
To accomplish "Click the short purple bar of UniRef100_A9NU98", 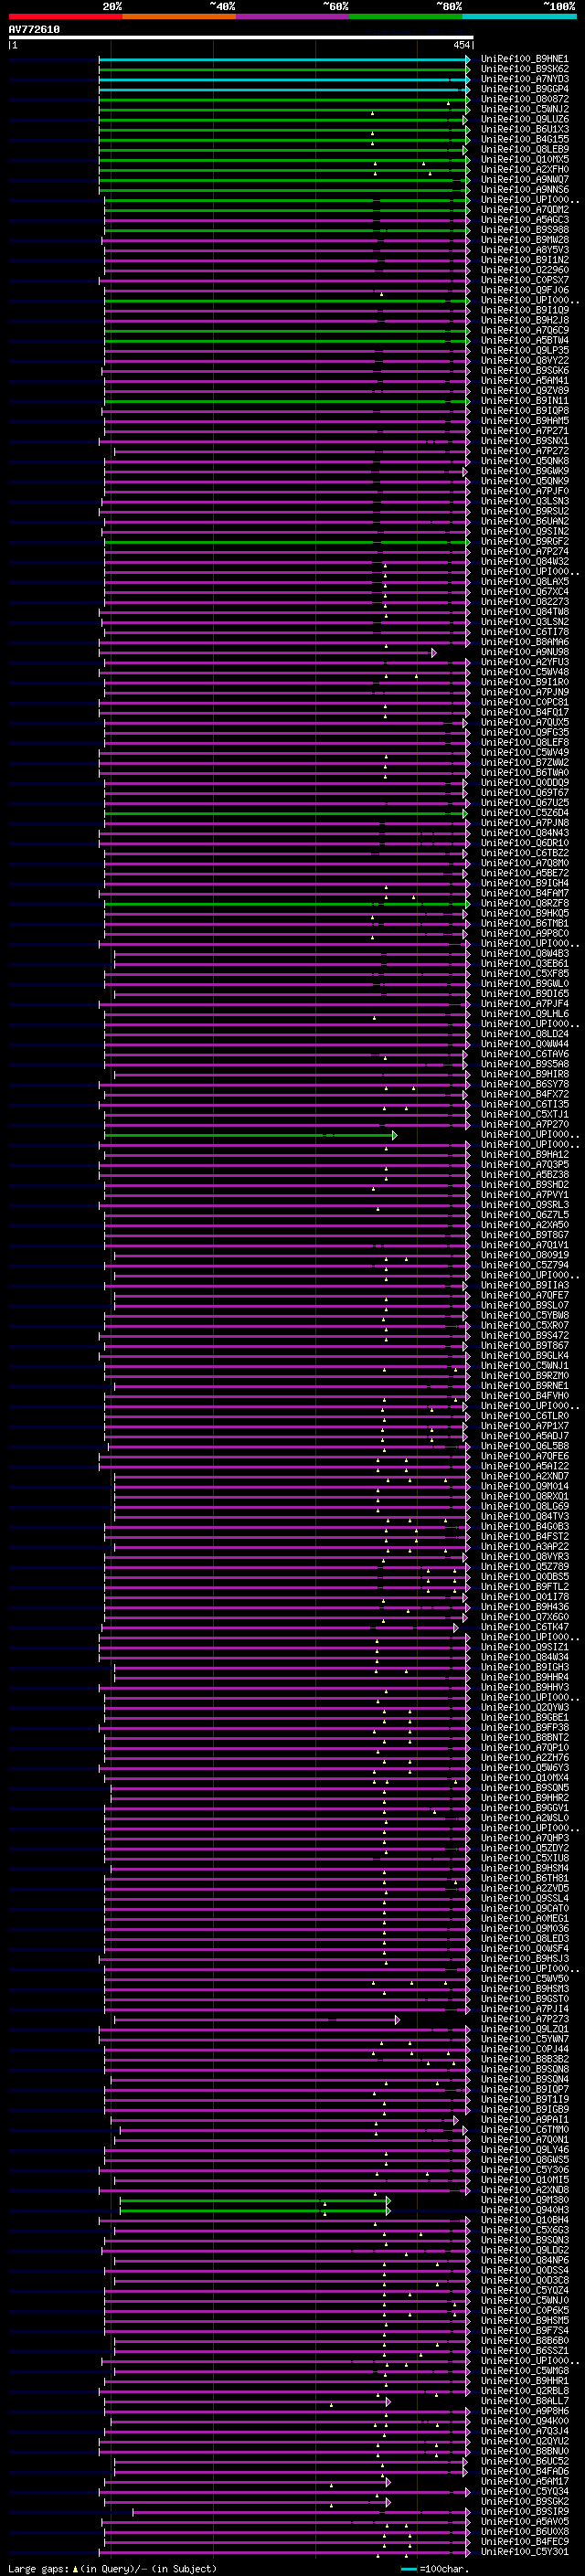I will pos(268,653).
